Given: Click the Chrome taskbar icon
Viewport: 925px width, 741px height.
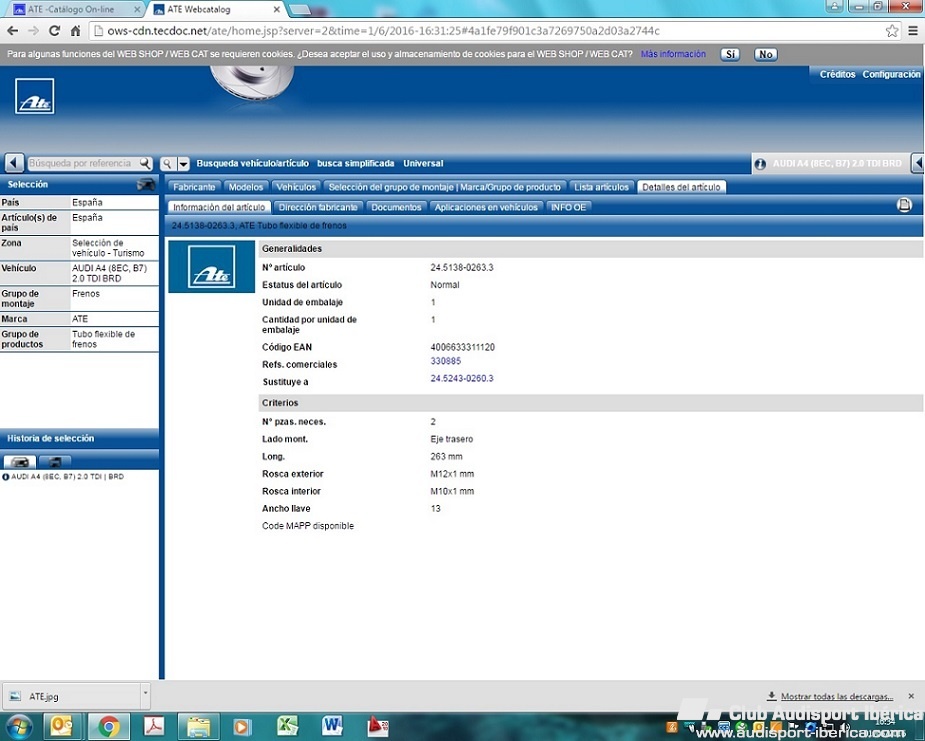Looking at the screenshot, I should (x=108, y=727).
